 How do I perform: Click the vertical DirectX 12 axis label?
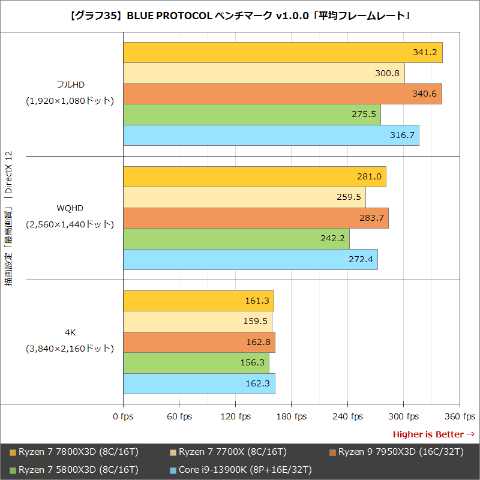9,218
